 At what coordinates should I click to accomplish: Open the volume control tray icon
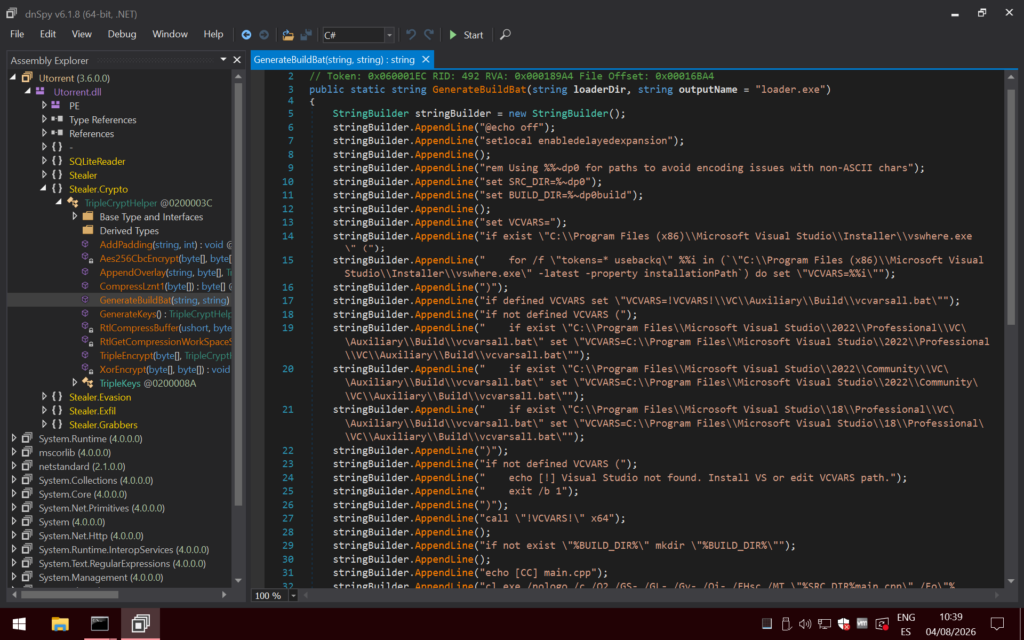(x=805, y=624)
